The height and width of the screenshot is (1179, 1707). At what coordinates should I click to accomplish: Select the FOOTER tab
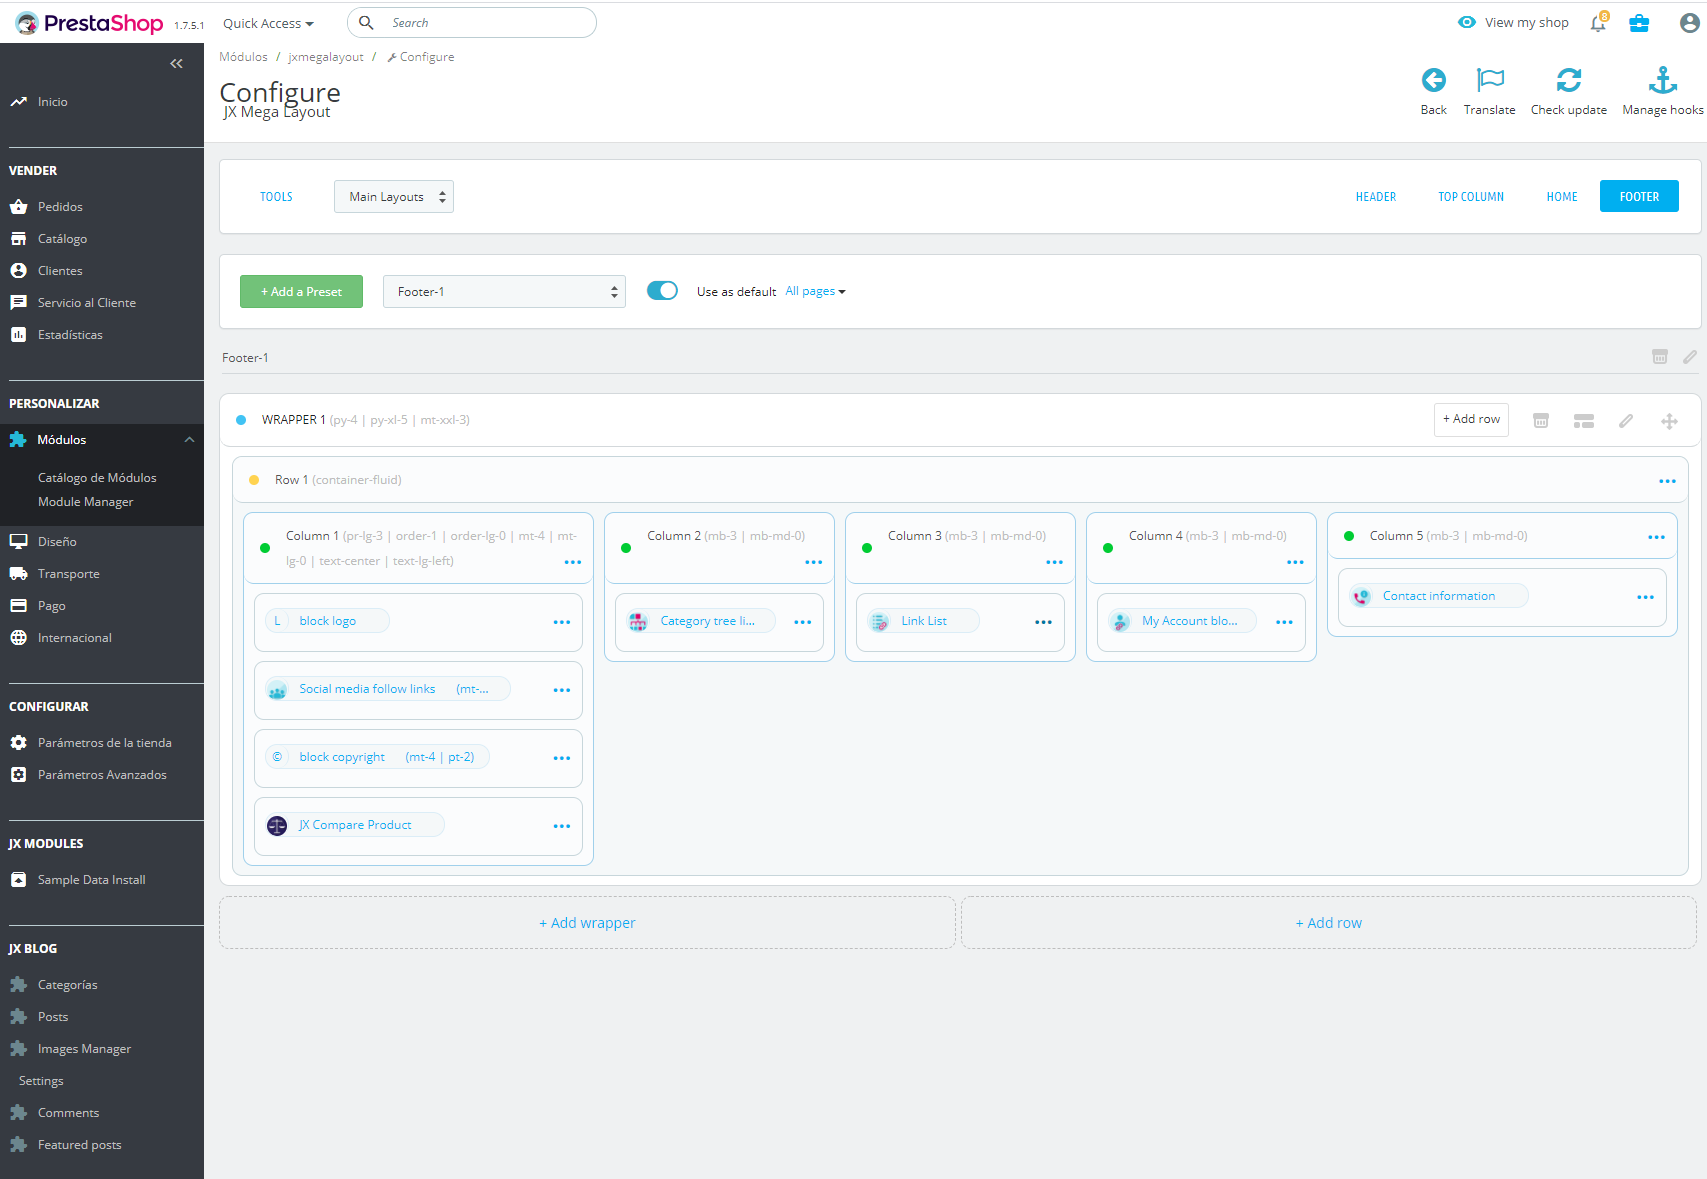pos(1639,197)
